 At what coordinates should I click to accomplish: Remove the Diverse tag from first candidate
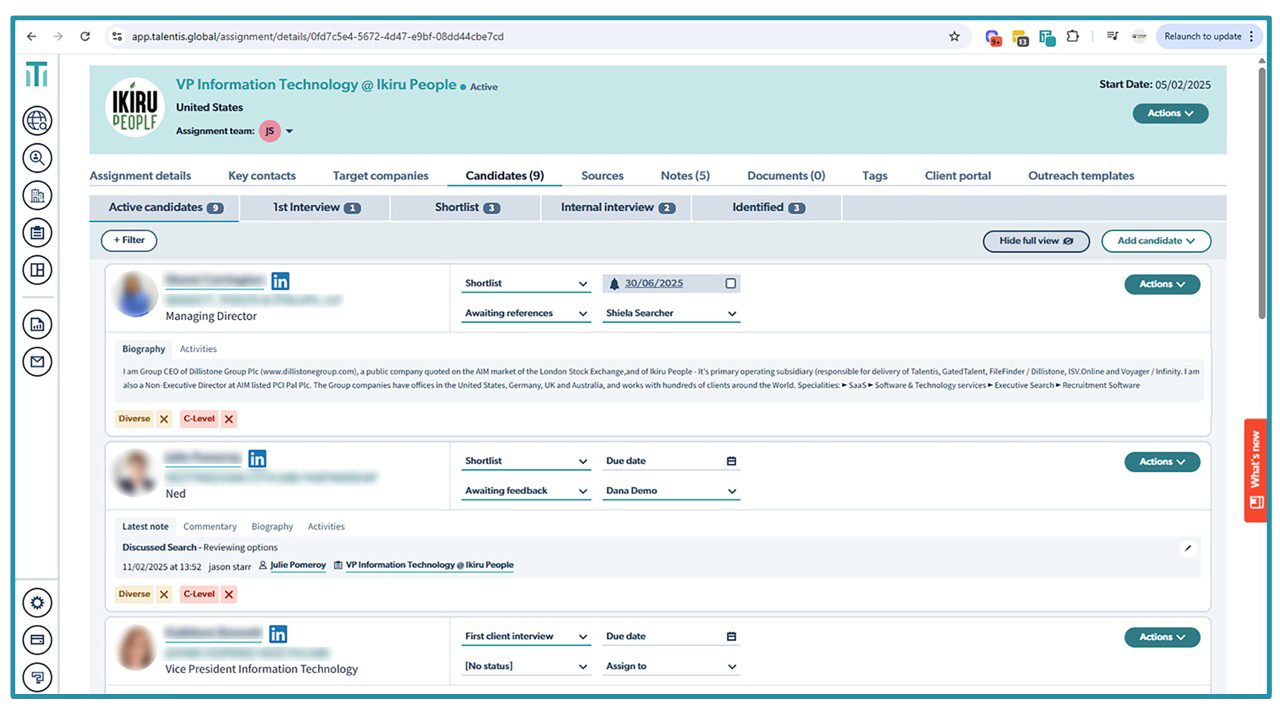pos(164,419)
